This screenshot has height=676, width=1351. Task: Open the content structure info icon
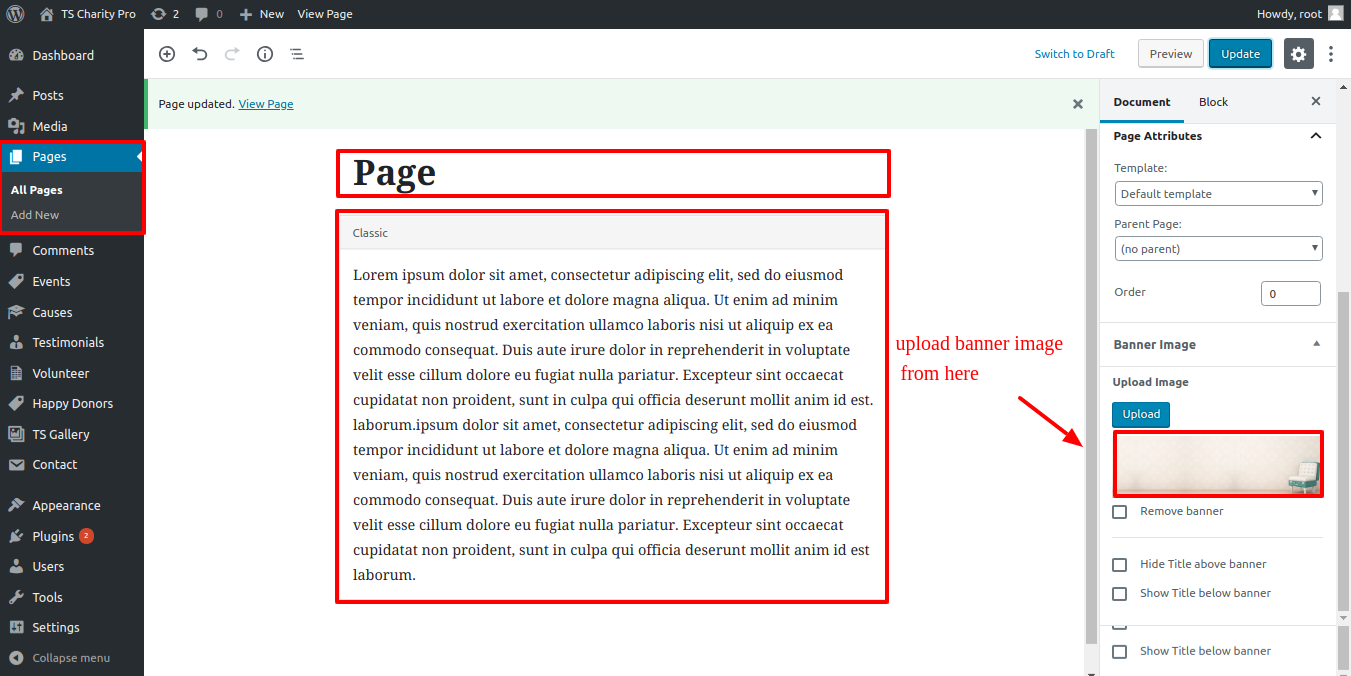click(x=265, y=54)
